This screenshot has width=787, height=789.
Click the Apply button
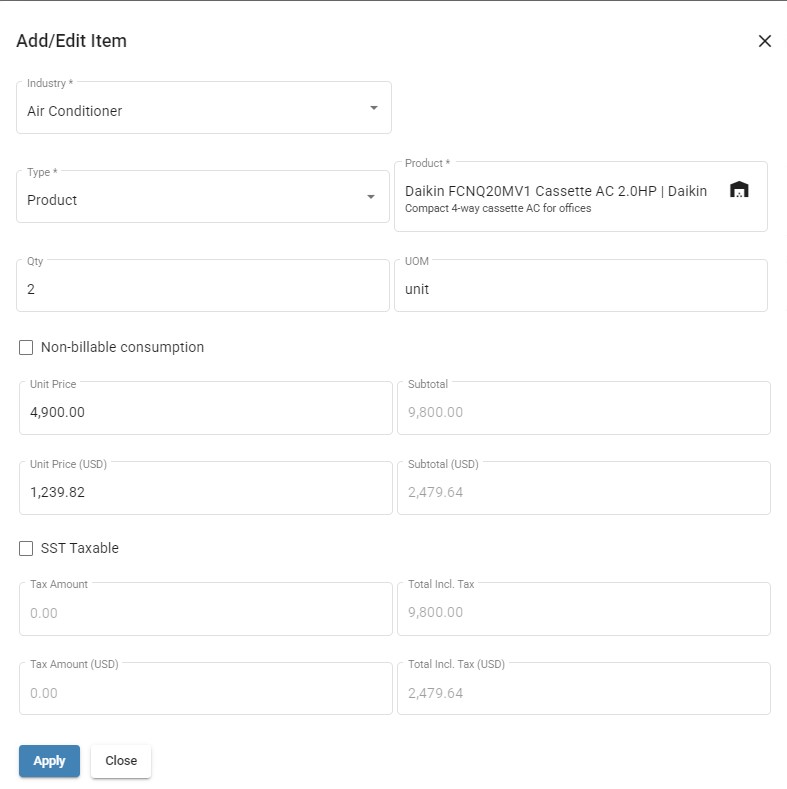coord(49,761)
